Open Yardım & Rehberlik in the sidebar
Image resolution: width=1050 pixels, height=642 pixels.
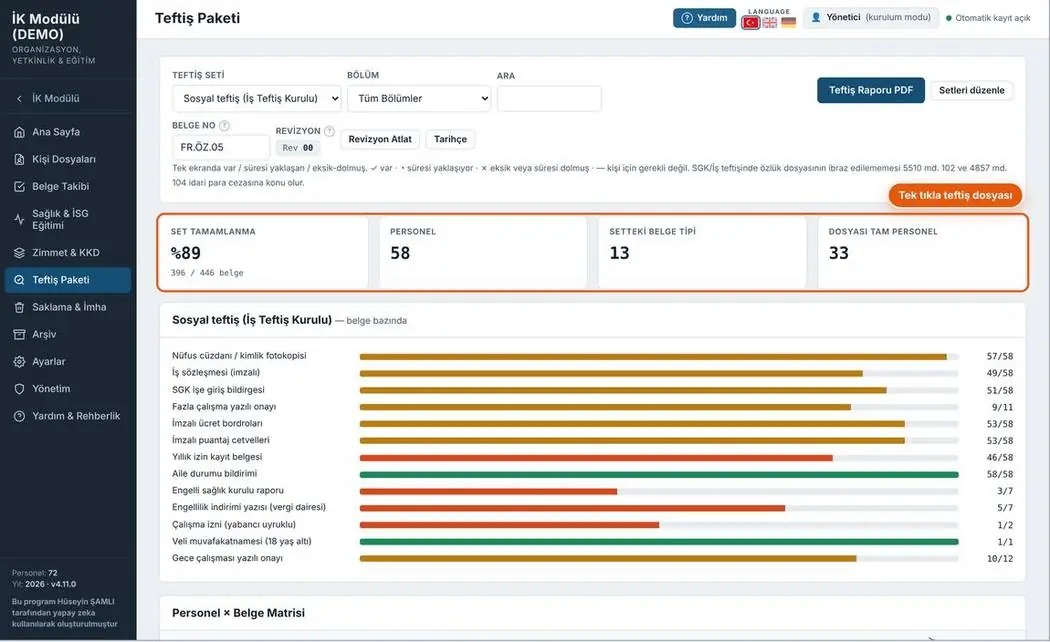point(68,416)
